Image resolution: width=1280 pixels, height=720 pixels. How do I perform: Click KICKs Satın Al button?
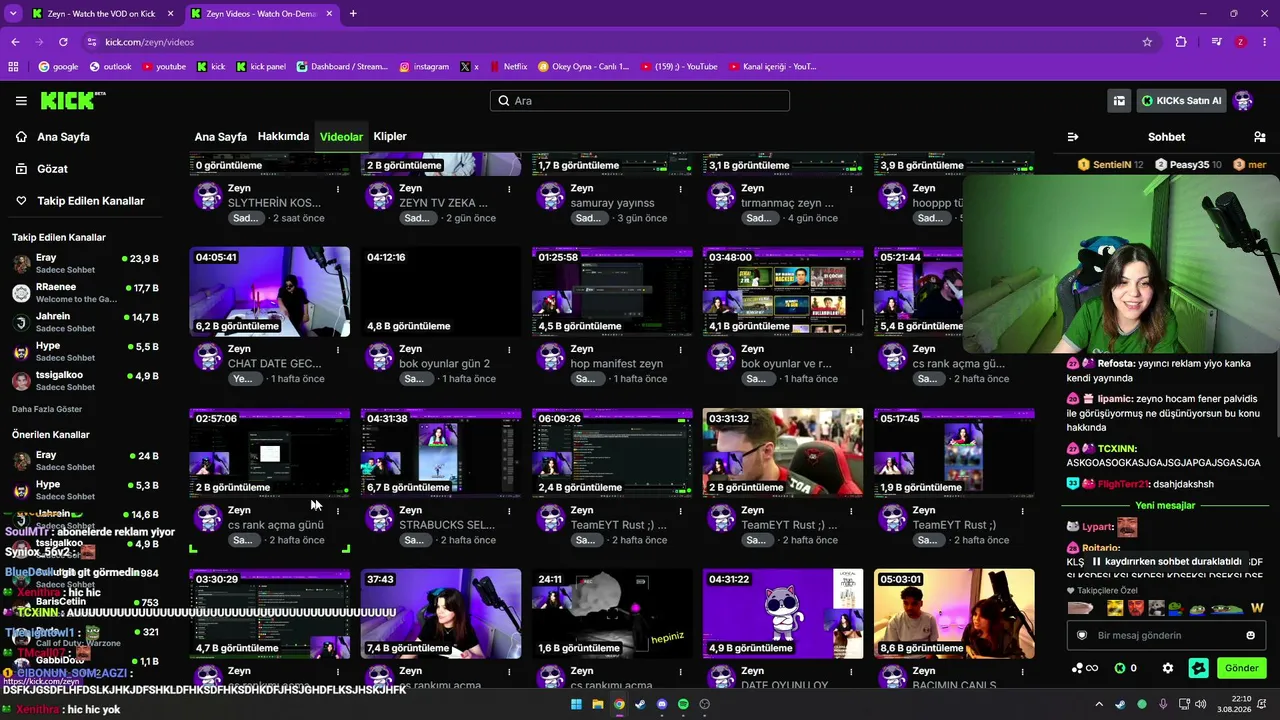(x=1182, y=101)
